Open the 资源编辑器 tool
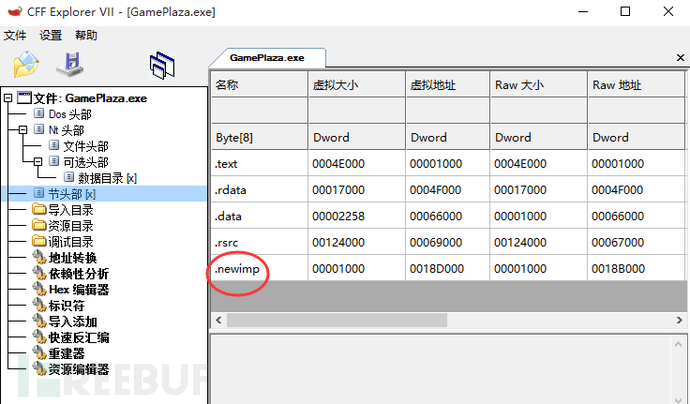 [79, 369]
